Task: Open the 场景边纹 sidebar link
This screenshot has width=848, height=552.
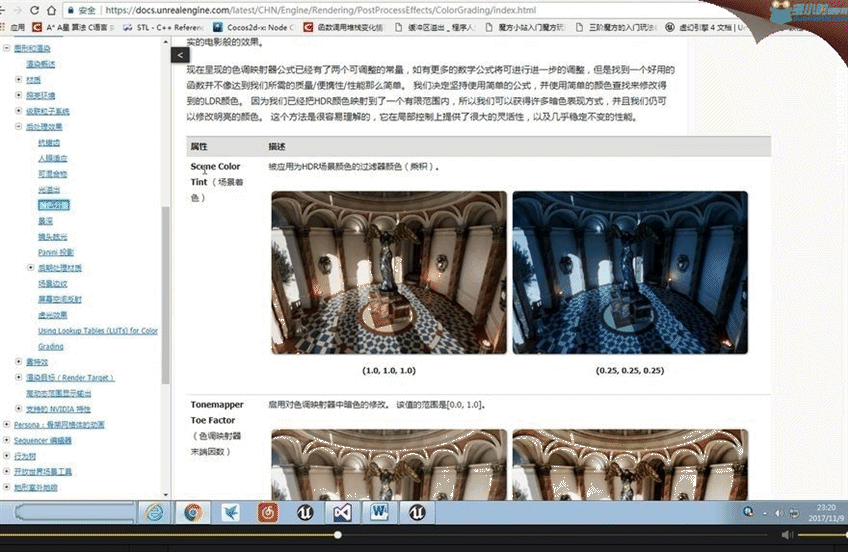Action: point(52,284)
